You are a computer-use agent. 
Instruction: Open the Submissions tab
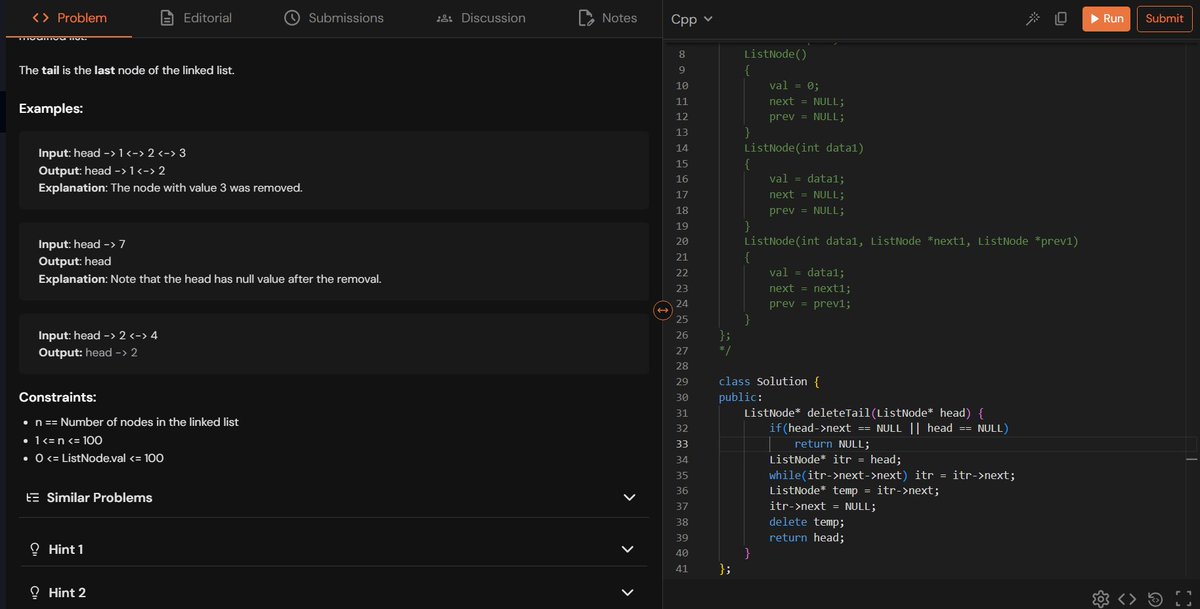(334, 18)
